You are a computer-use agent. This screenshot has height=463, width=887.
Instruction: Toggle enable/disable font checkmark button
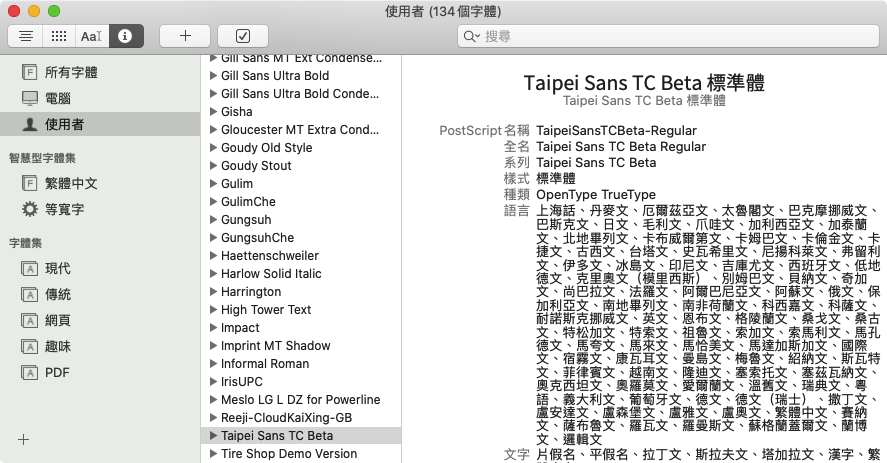tap(243, 36)
